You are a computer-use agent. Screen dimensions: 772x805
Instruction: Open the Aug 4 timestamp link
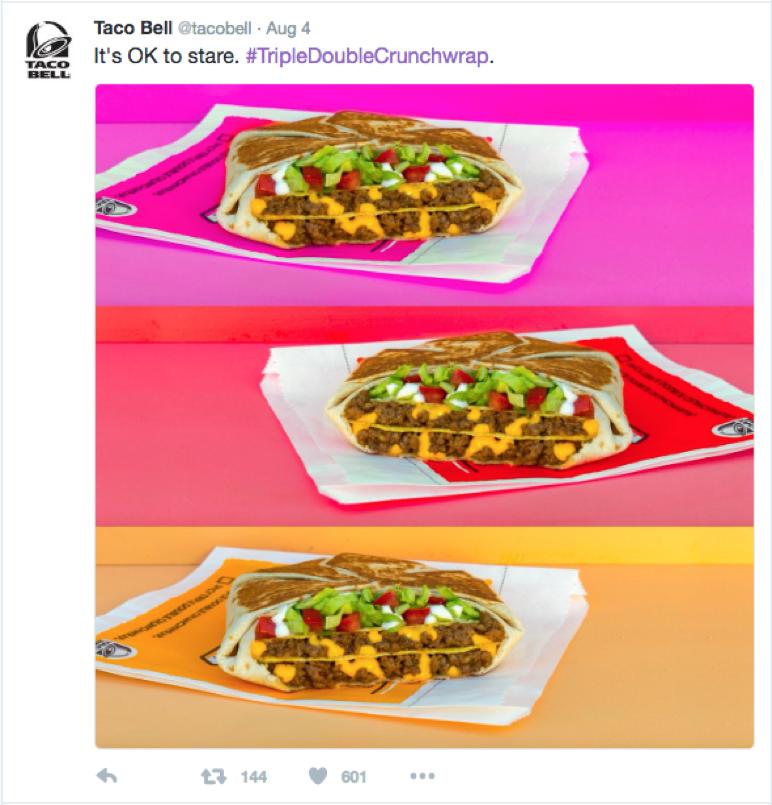point(288,28)
